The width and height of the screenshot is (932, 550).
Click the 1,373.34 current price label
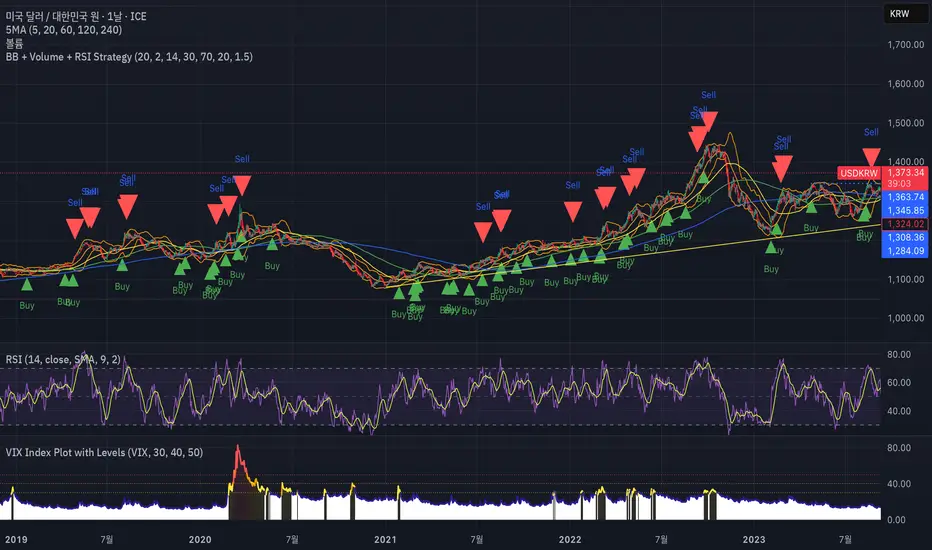point(905,172)
